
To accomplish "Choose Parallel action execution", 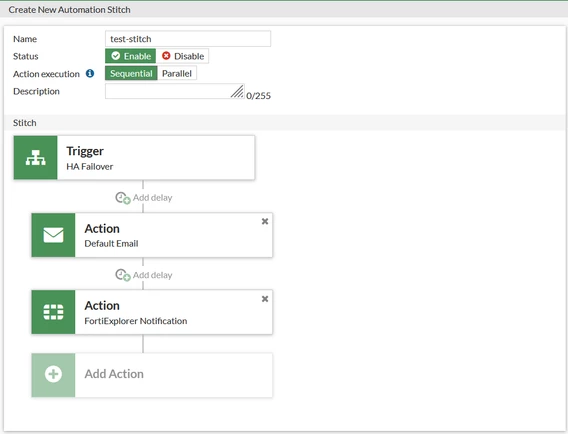I will coord(177,74).
